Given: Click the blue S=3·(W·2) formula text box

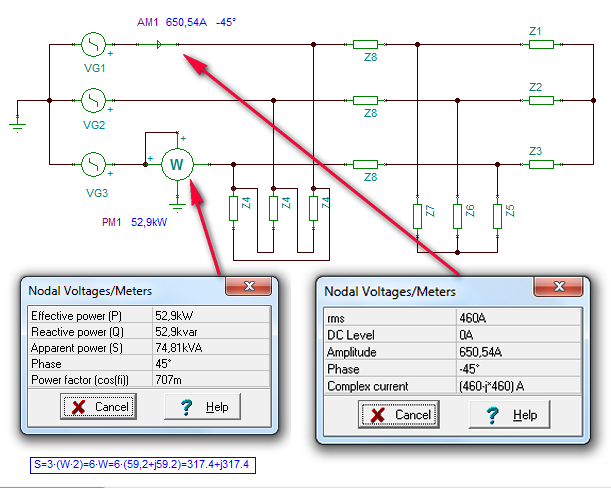Looking at the screenshot, I should point(141,464).
